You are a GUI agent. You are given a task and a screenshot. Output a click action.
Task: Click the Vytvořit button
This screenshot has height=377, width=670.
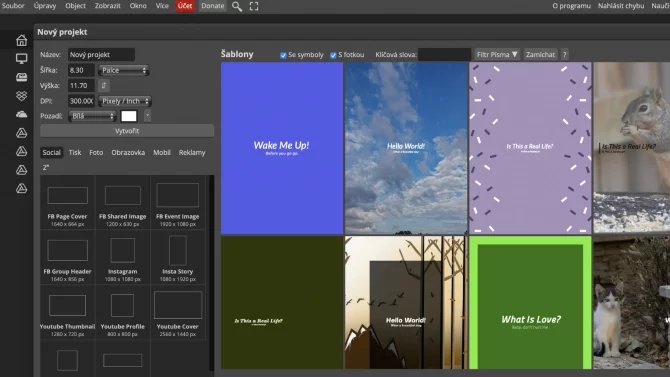tap(127, 131)
